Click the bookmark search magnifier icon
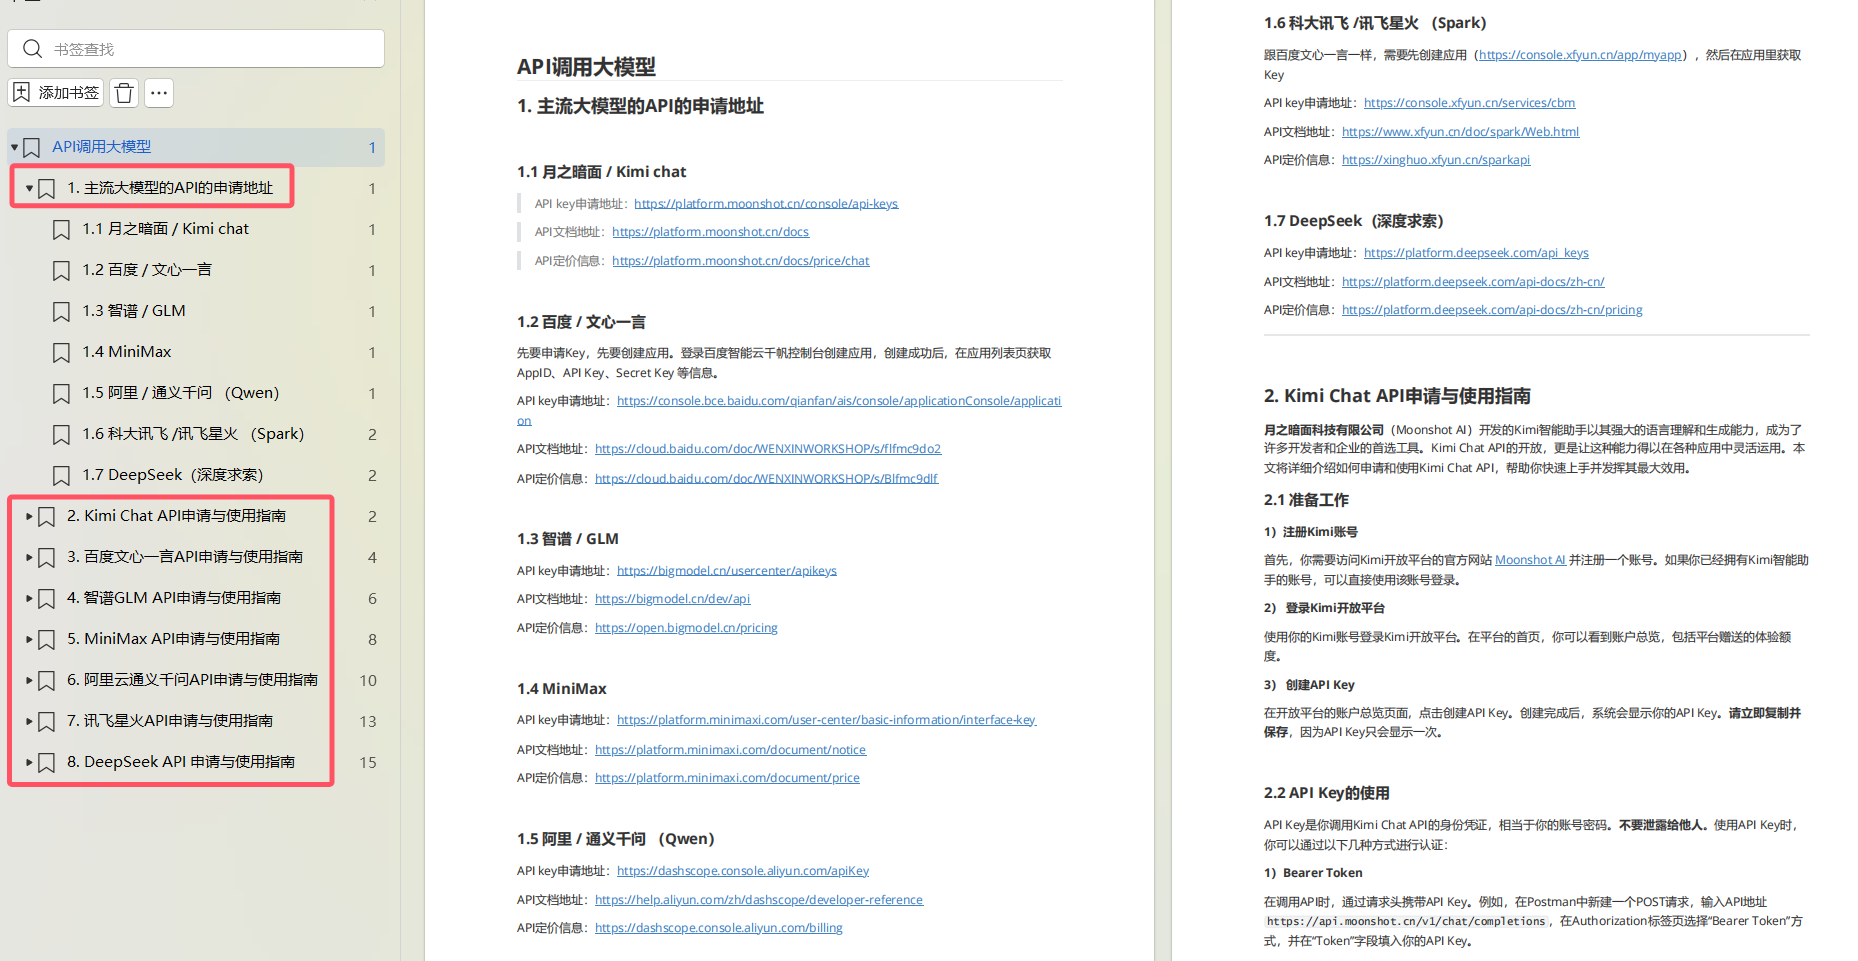This screenshot has height=961, width=1858. pyautogui.click(x=32, y=49)
